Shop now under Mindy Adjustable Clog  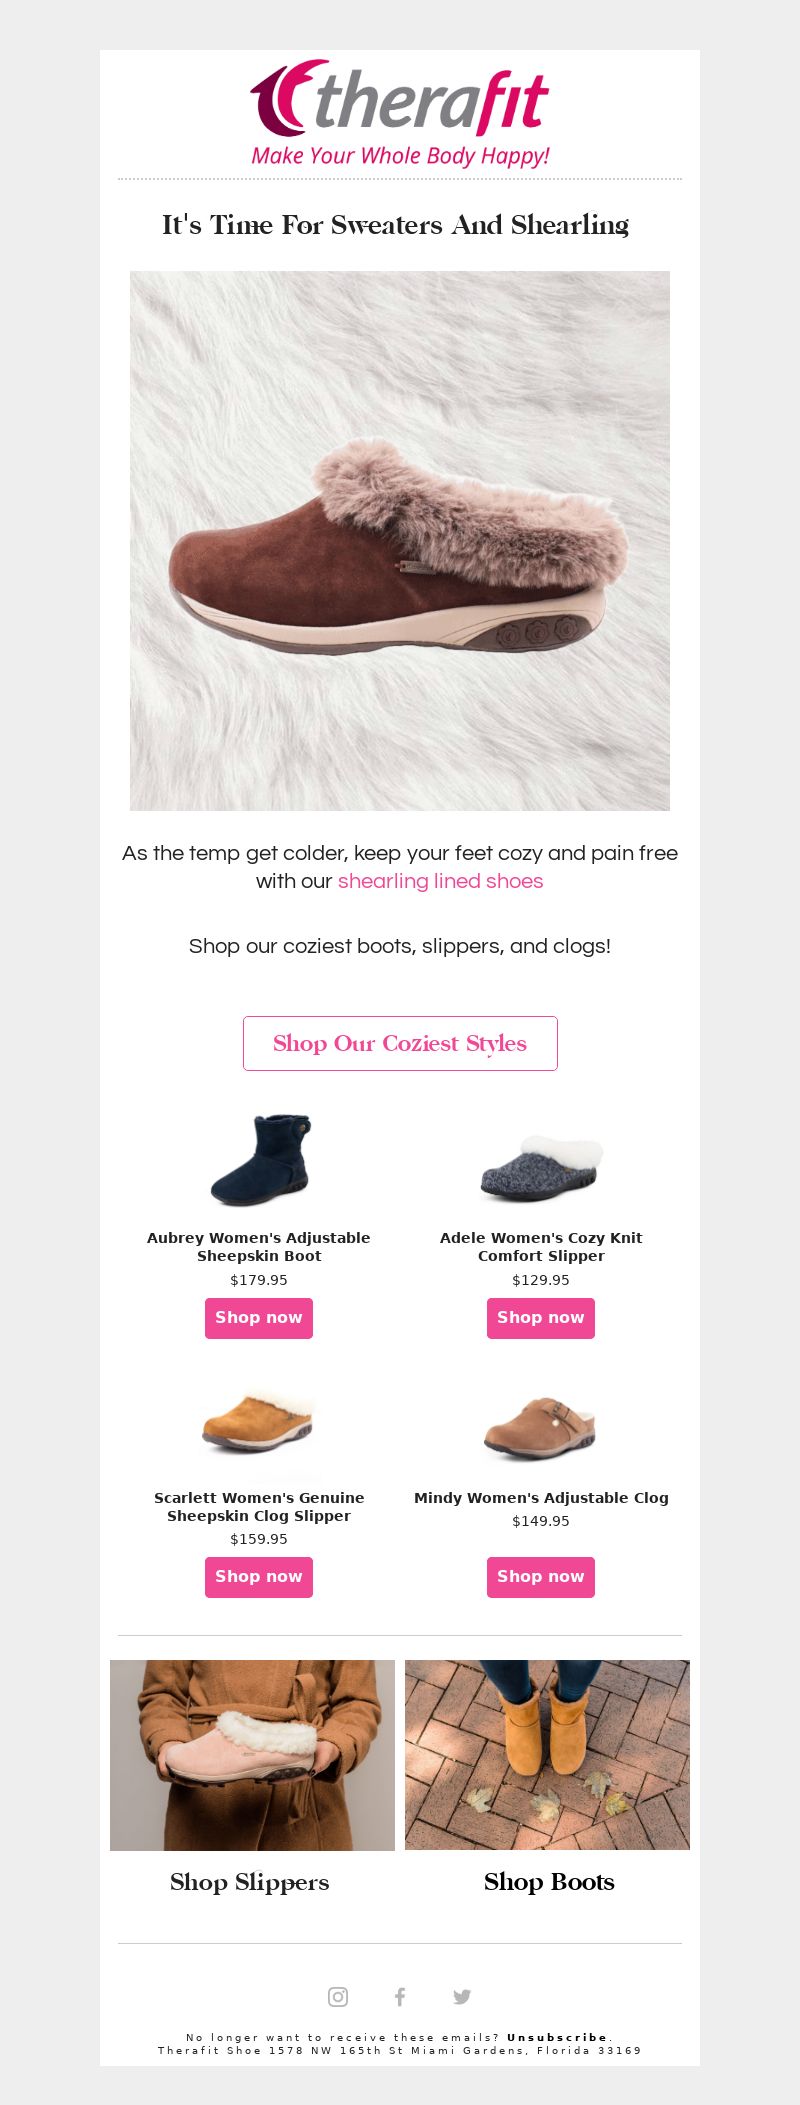[541, 1577]
